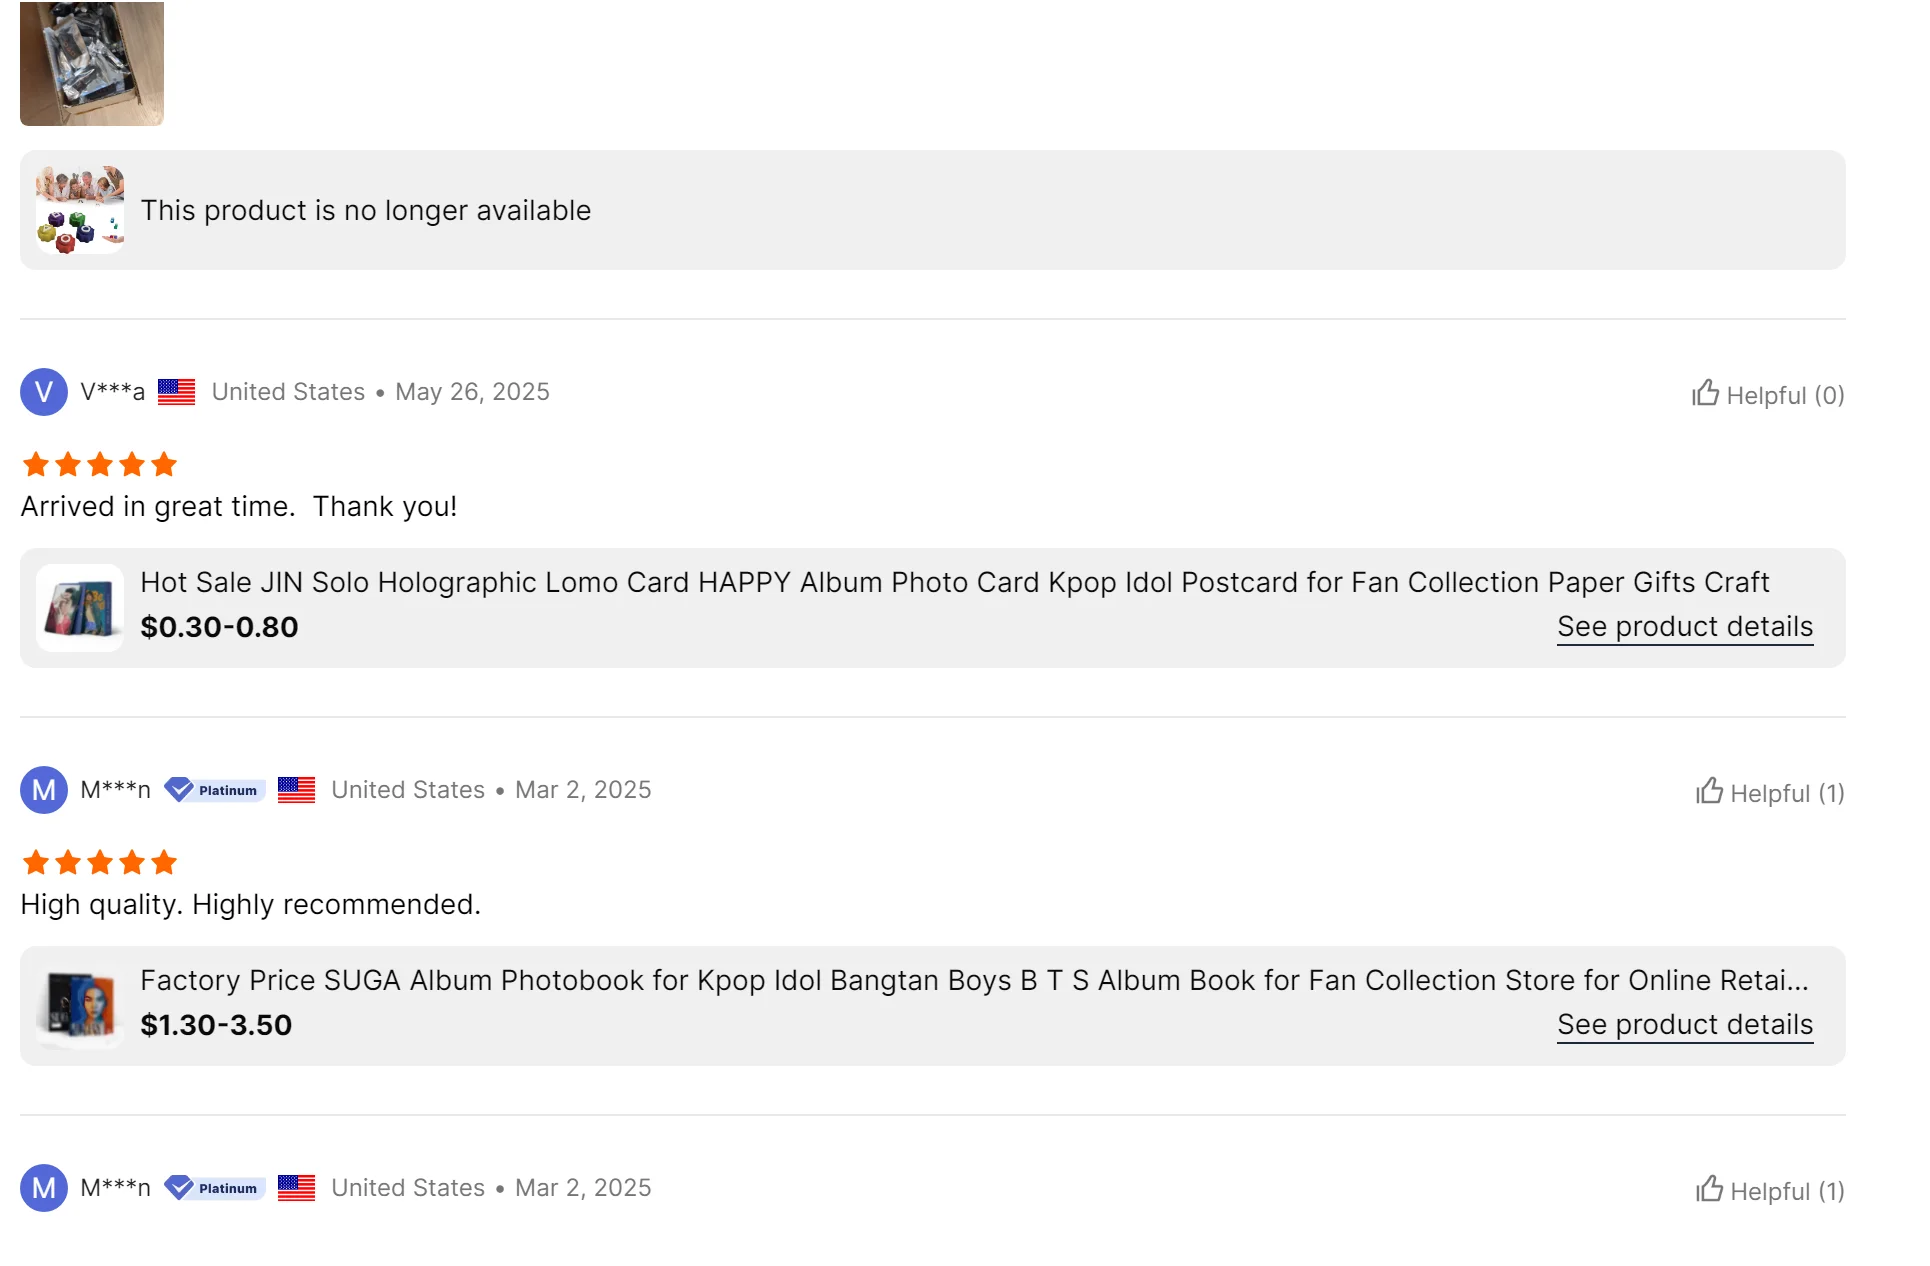This screenshot has width=1930, height=1266.
Task: Click the unavailable product's thumbnail image
Action: pyautogui.click(x=80, y=210)
